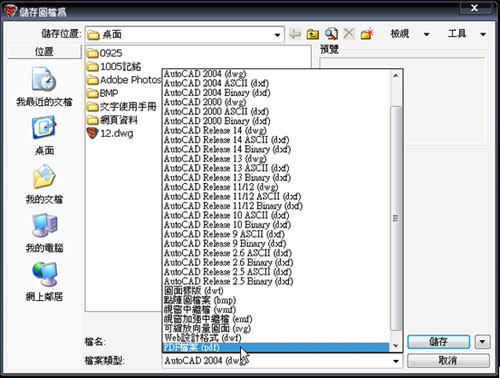Viewport: 500px width, 378px height.
Task: Click the 取消 cancel button
Action: [448, 361]
